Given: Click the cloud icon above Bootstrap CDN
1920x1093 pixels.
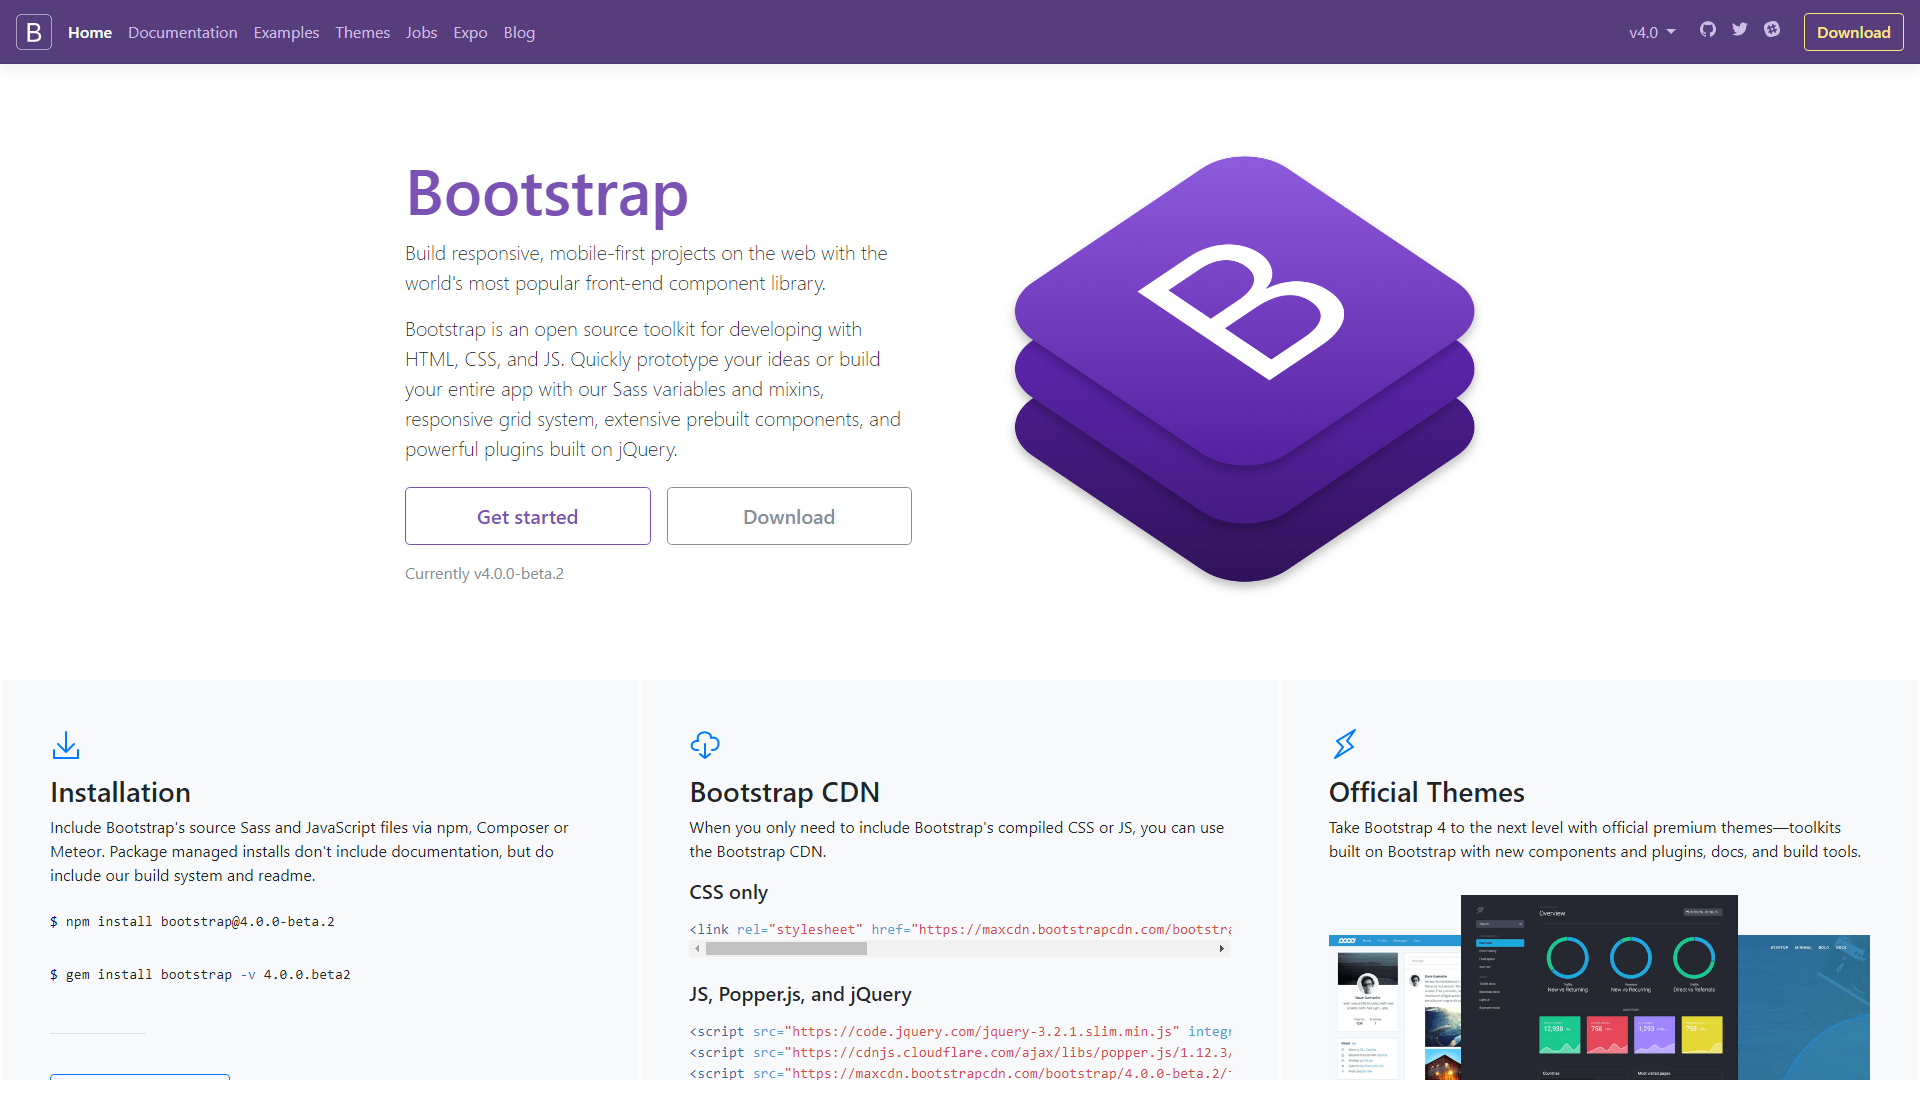Looking at the screenshot, I should (705, 745).
